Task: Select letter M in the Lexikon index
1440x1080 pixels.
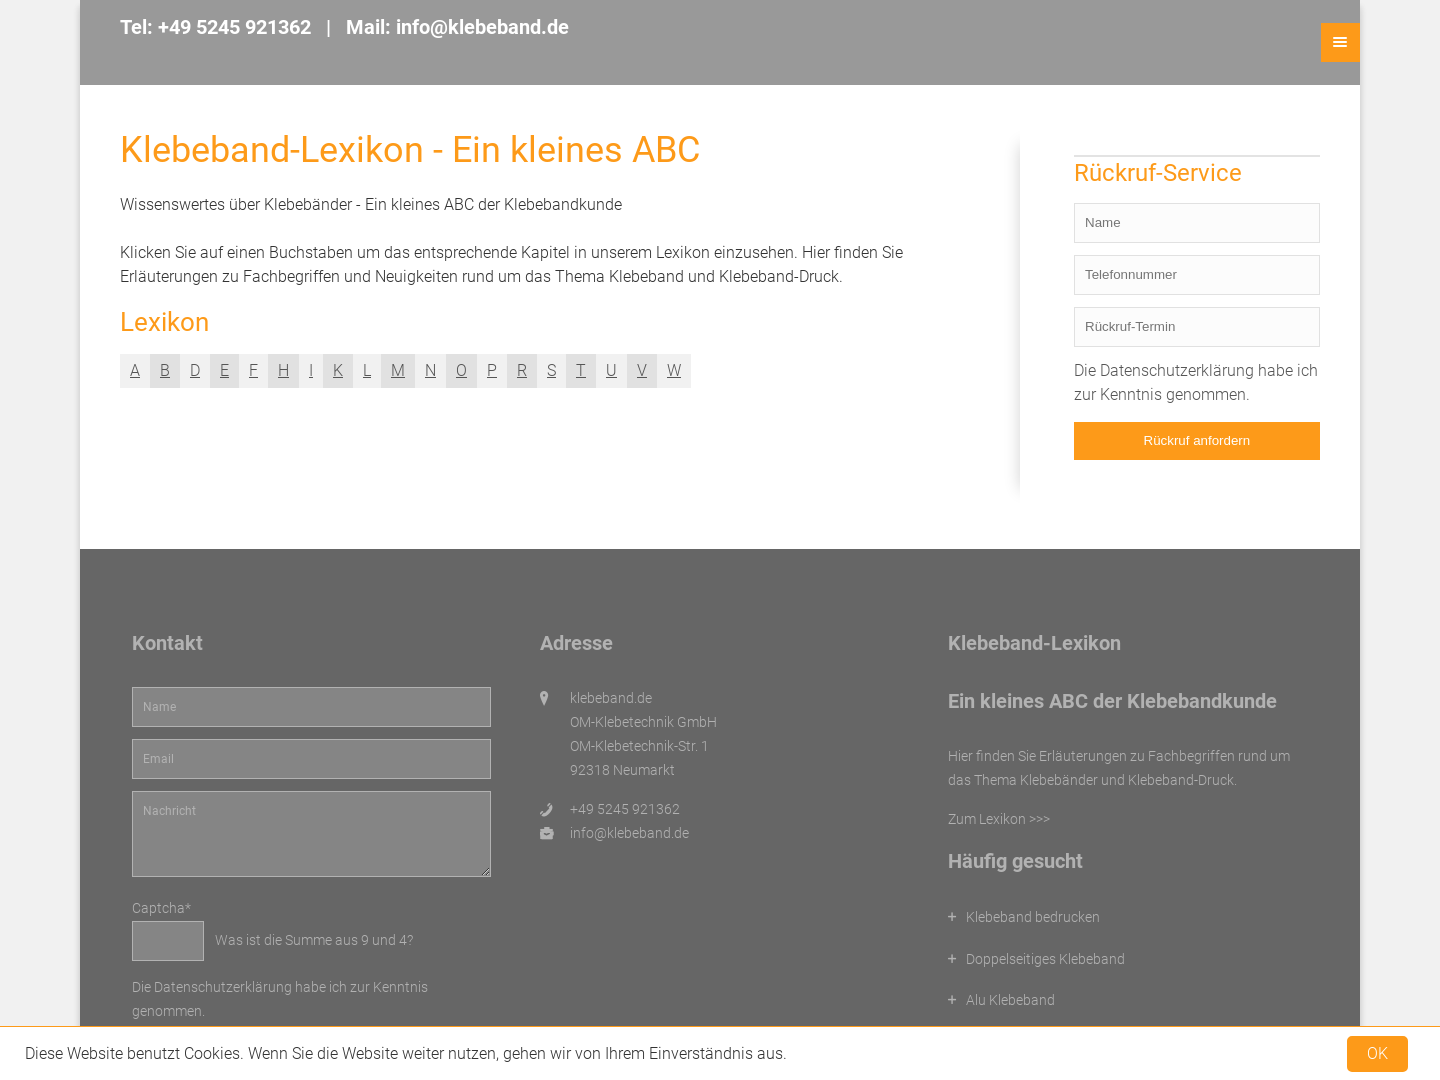Action: [x=397, y=371]
